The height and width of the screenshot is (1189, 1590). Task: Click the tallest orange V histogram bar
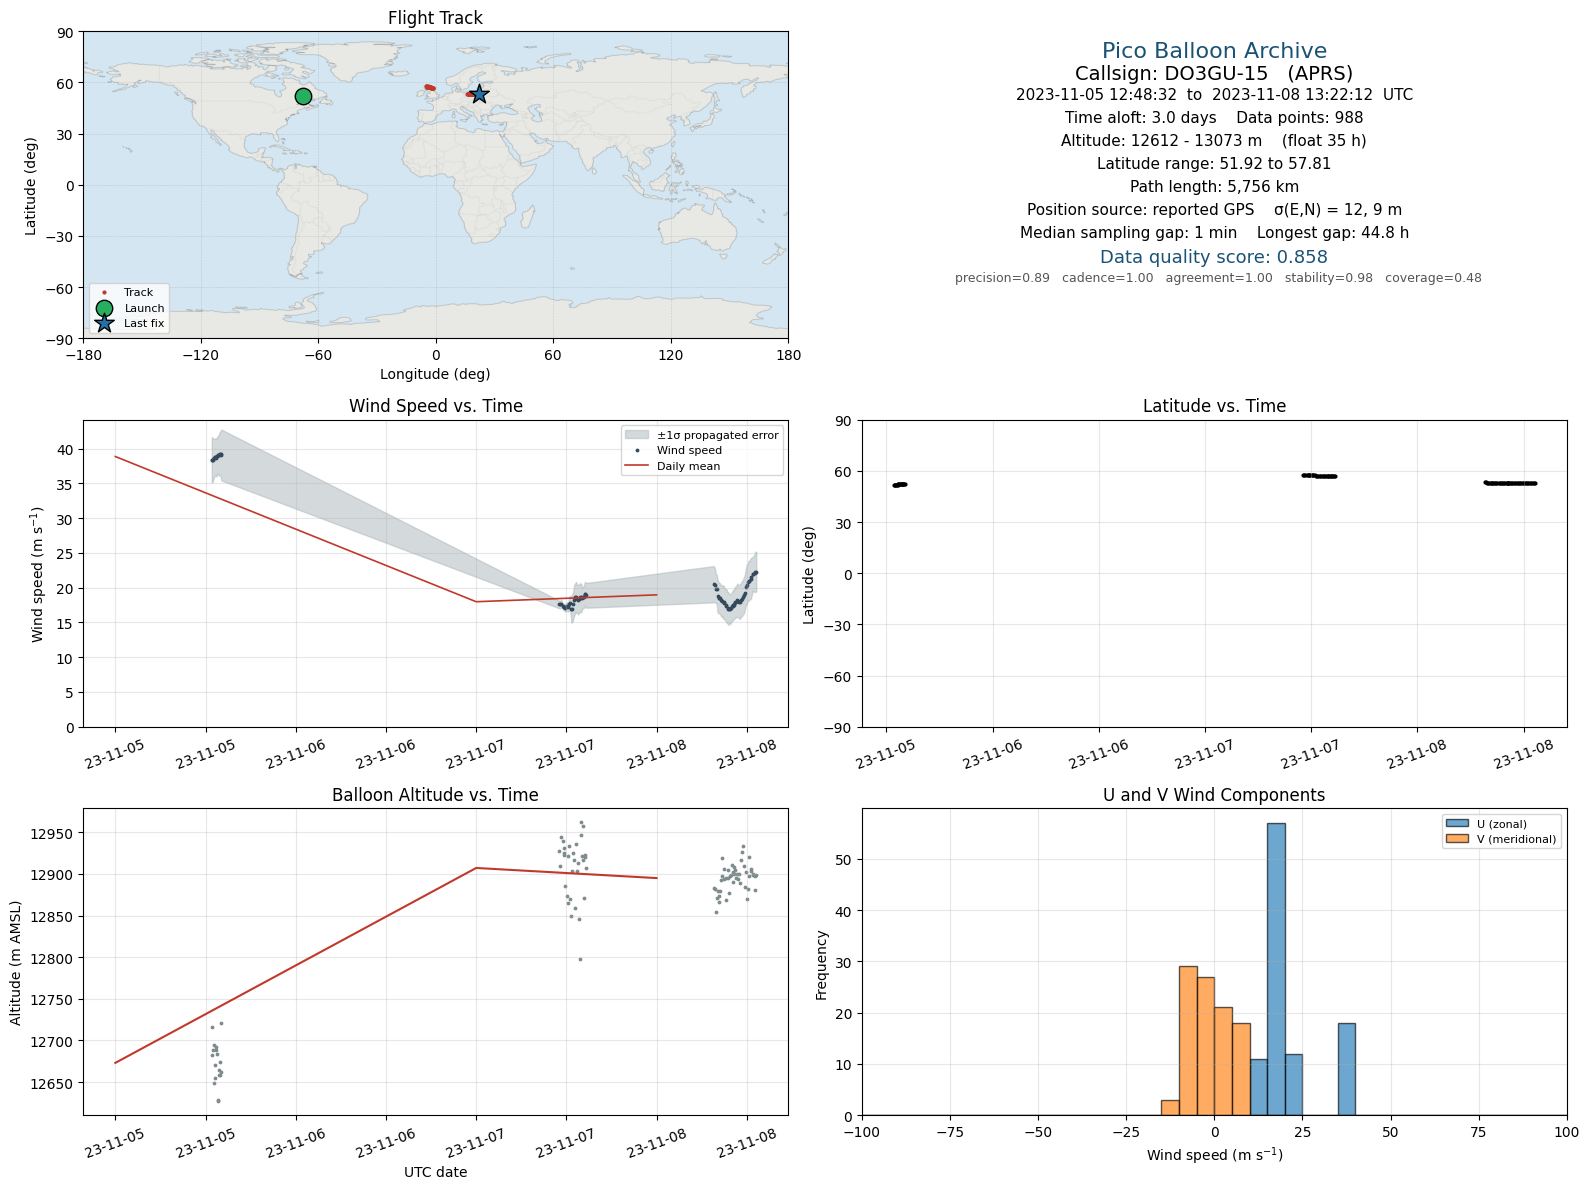(1188, 1040)
